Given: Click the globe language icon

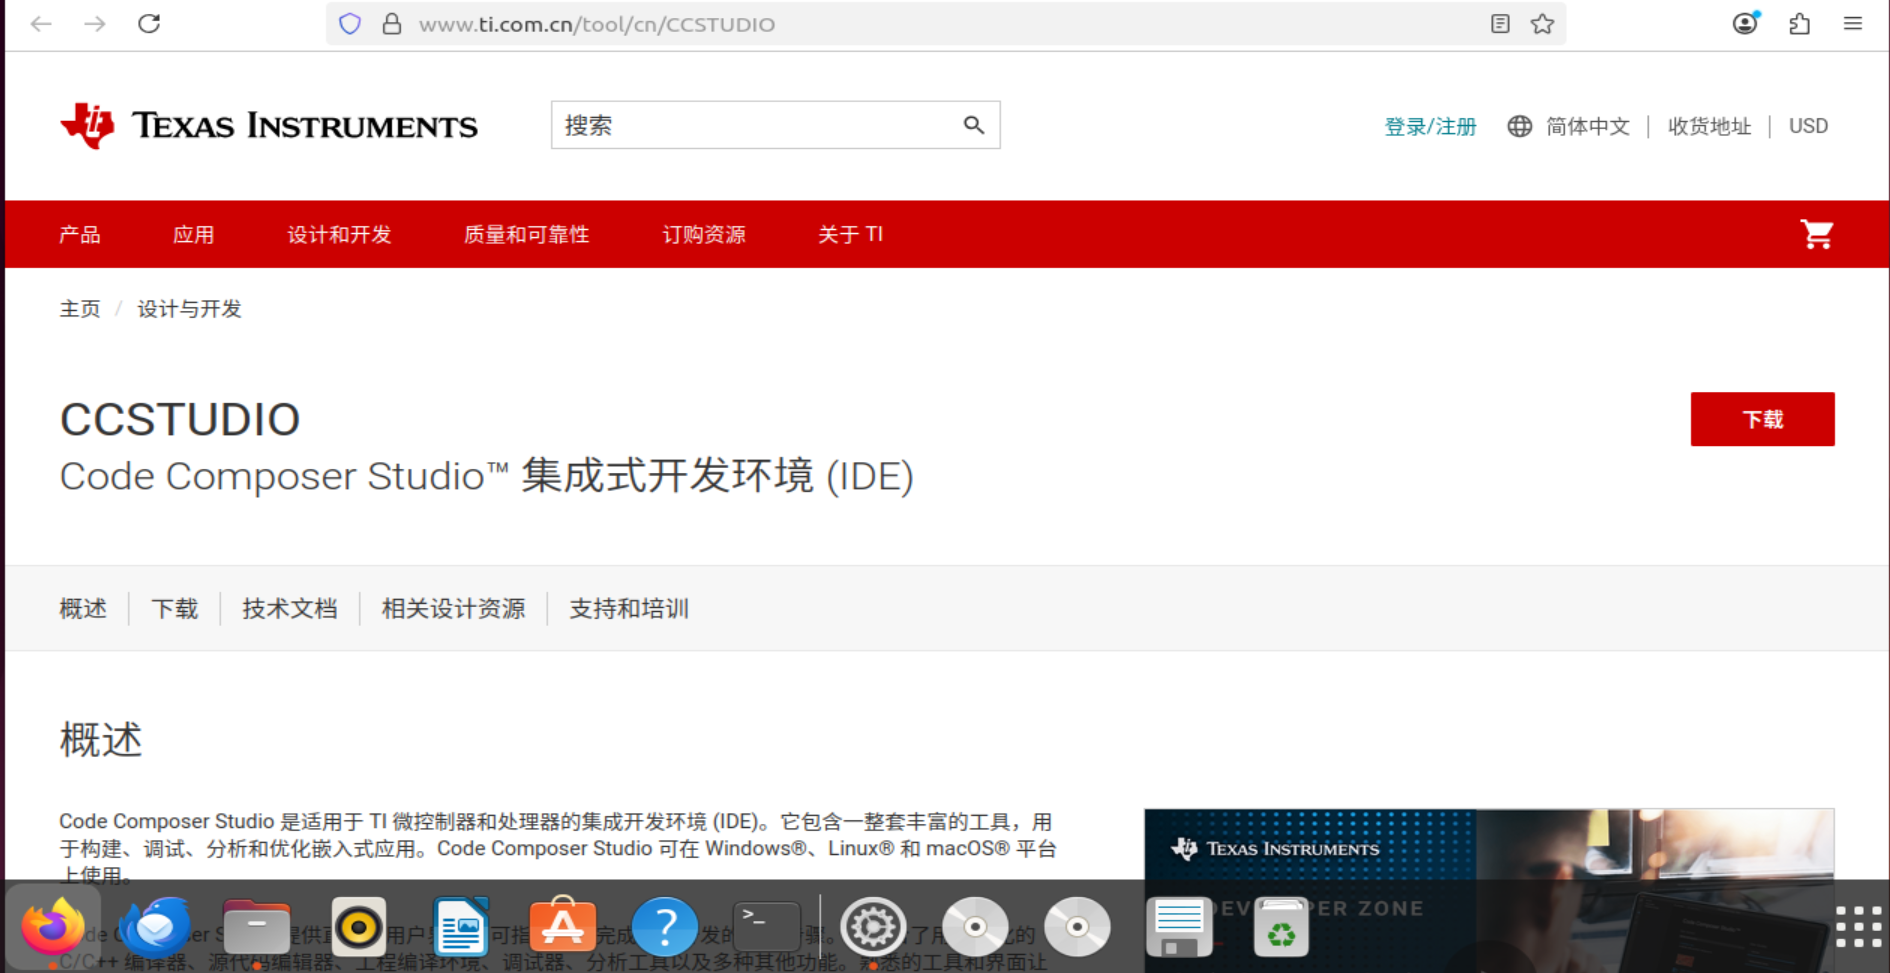Looking at the screenshot, I should tap(1520, 126).
